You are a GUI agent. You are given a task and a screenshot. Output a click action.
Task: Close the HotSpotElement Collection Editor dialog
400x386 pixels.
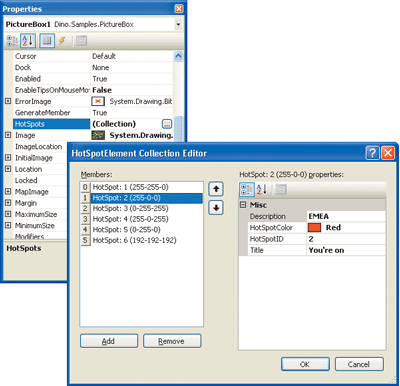coord(388,153)
